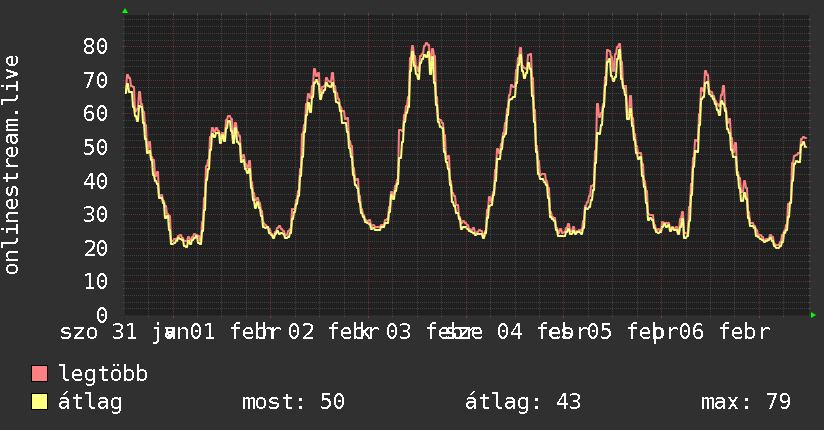This screenshot has width=824, height=430.
Task: Select the legtöbb legend label
Action: [103, 374]
